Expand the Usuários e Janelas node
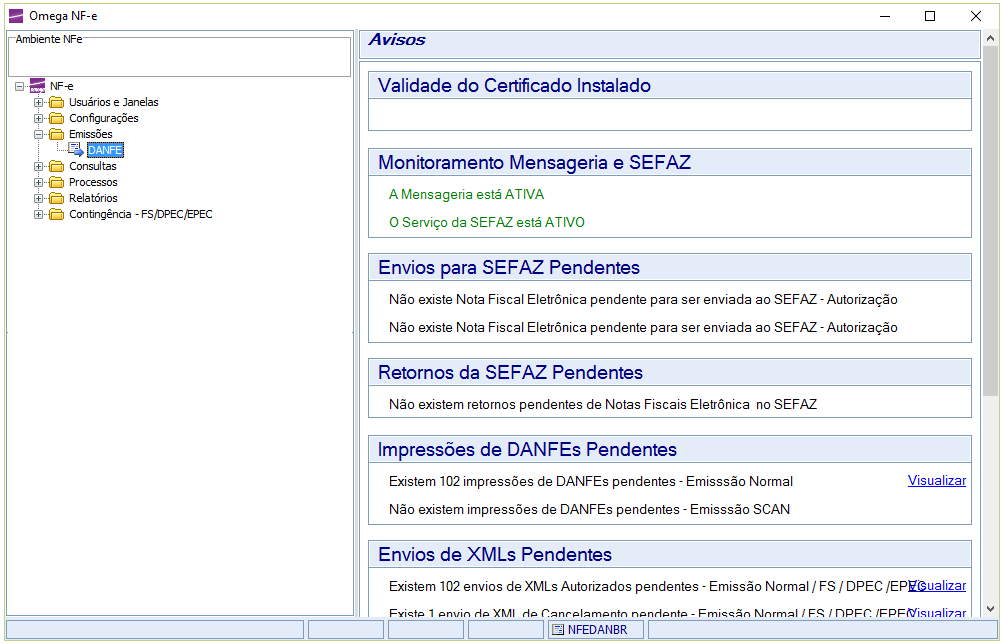1002x644 pixels. (39, 102)
